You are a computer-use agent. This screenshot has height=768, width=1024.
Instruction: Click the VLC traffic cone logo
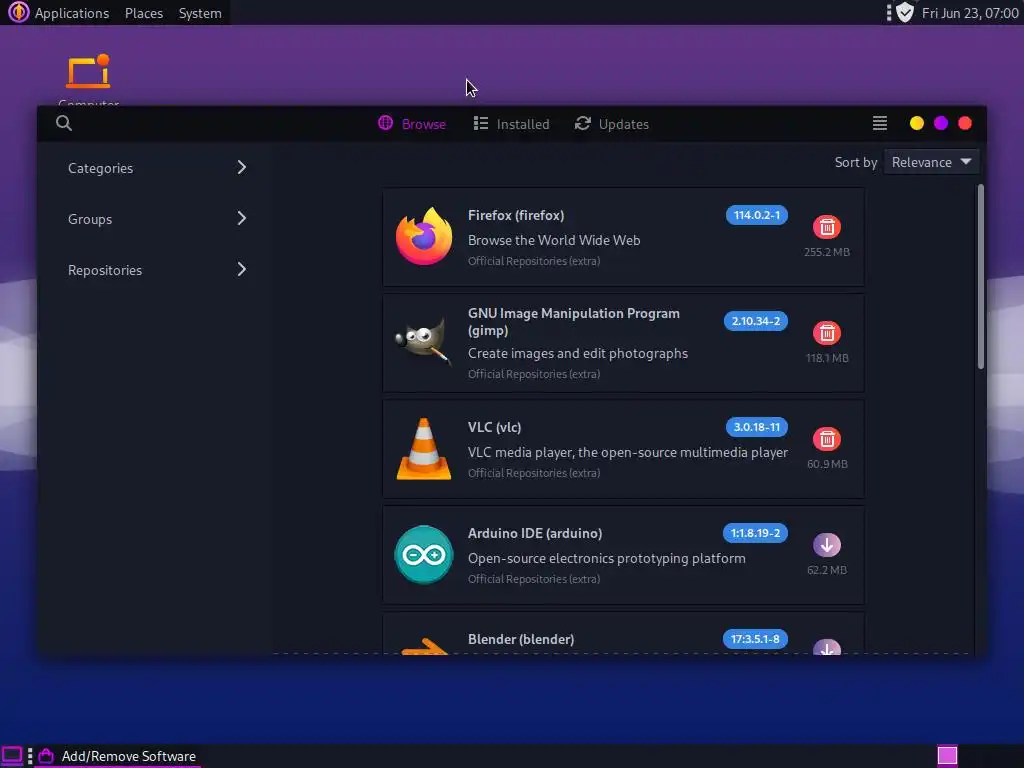(x=424, y=449)
